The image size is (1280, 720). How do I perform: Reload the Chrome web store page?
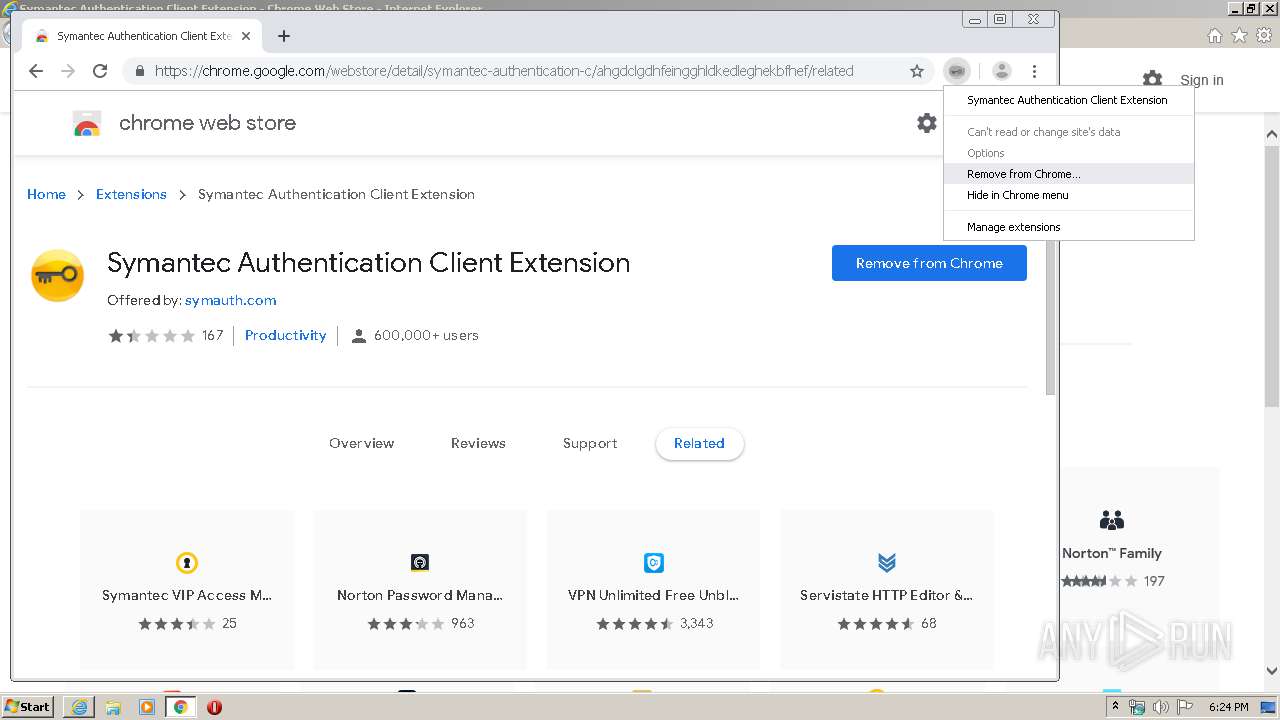100,71
